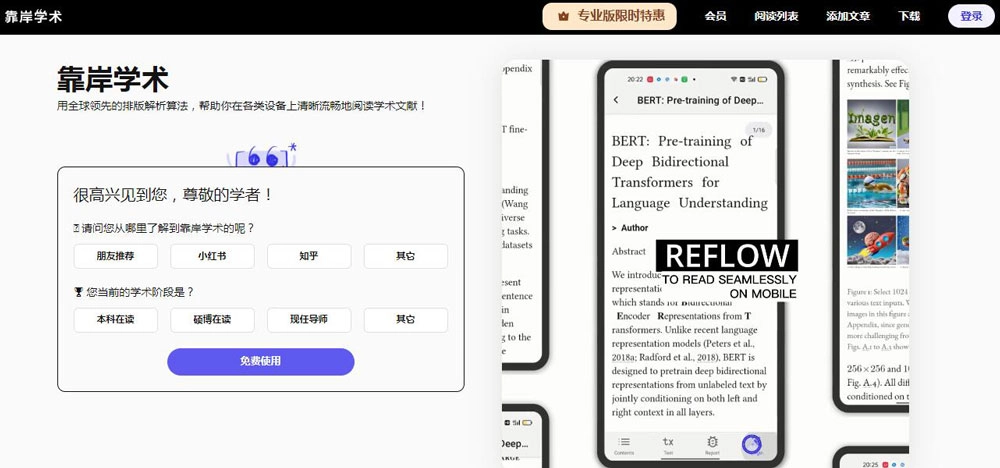Go to 阅读列表 in the navbar
Viewport: 1000px width, 468px height.
click(x=776, y=17)
